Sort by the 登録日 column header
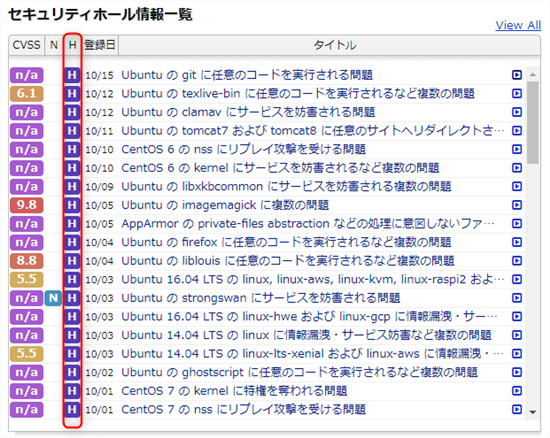 click(x=100, y=45)
